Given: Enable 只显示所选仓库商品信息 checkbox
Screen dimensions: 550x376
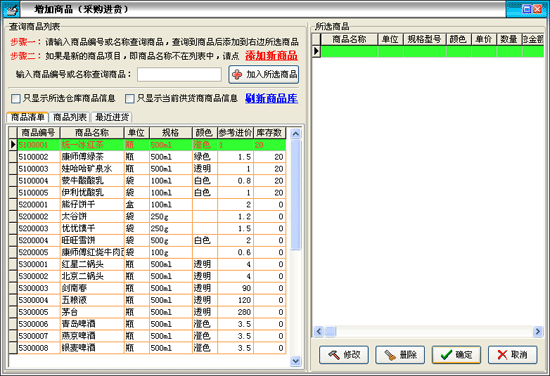Looking at the screenshot, I should coord(16,99).
